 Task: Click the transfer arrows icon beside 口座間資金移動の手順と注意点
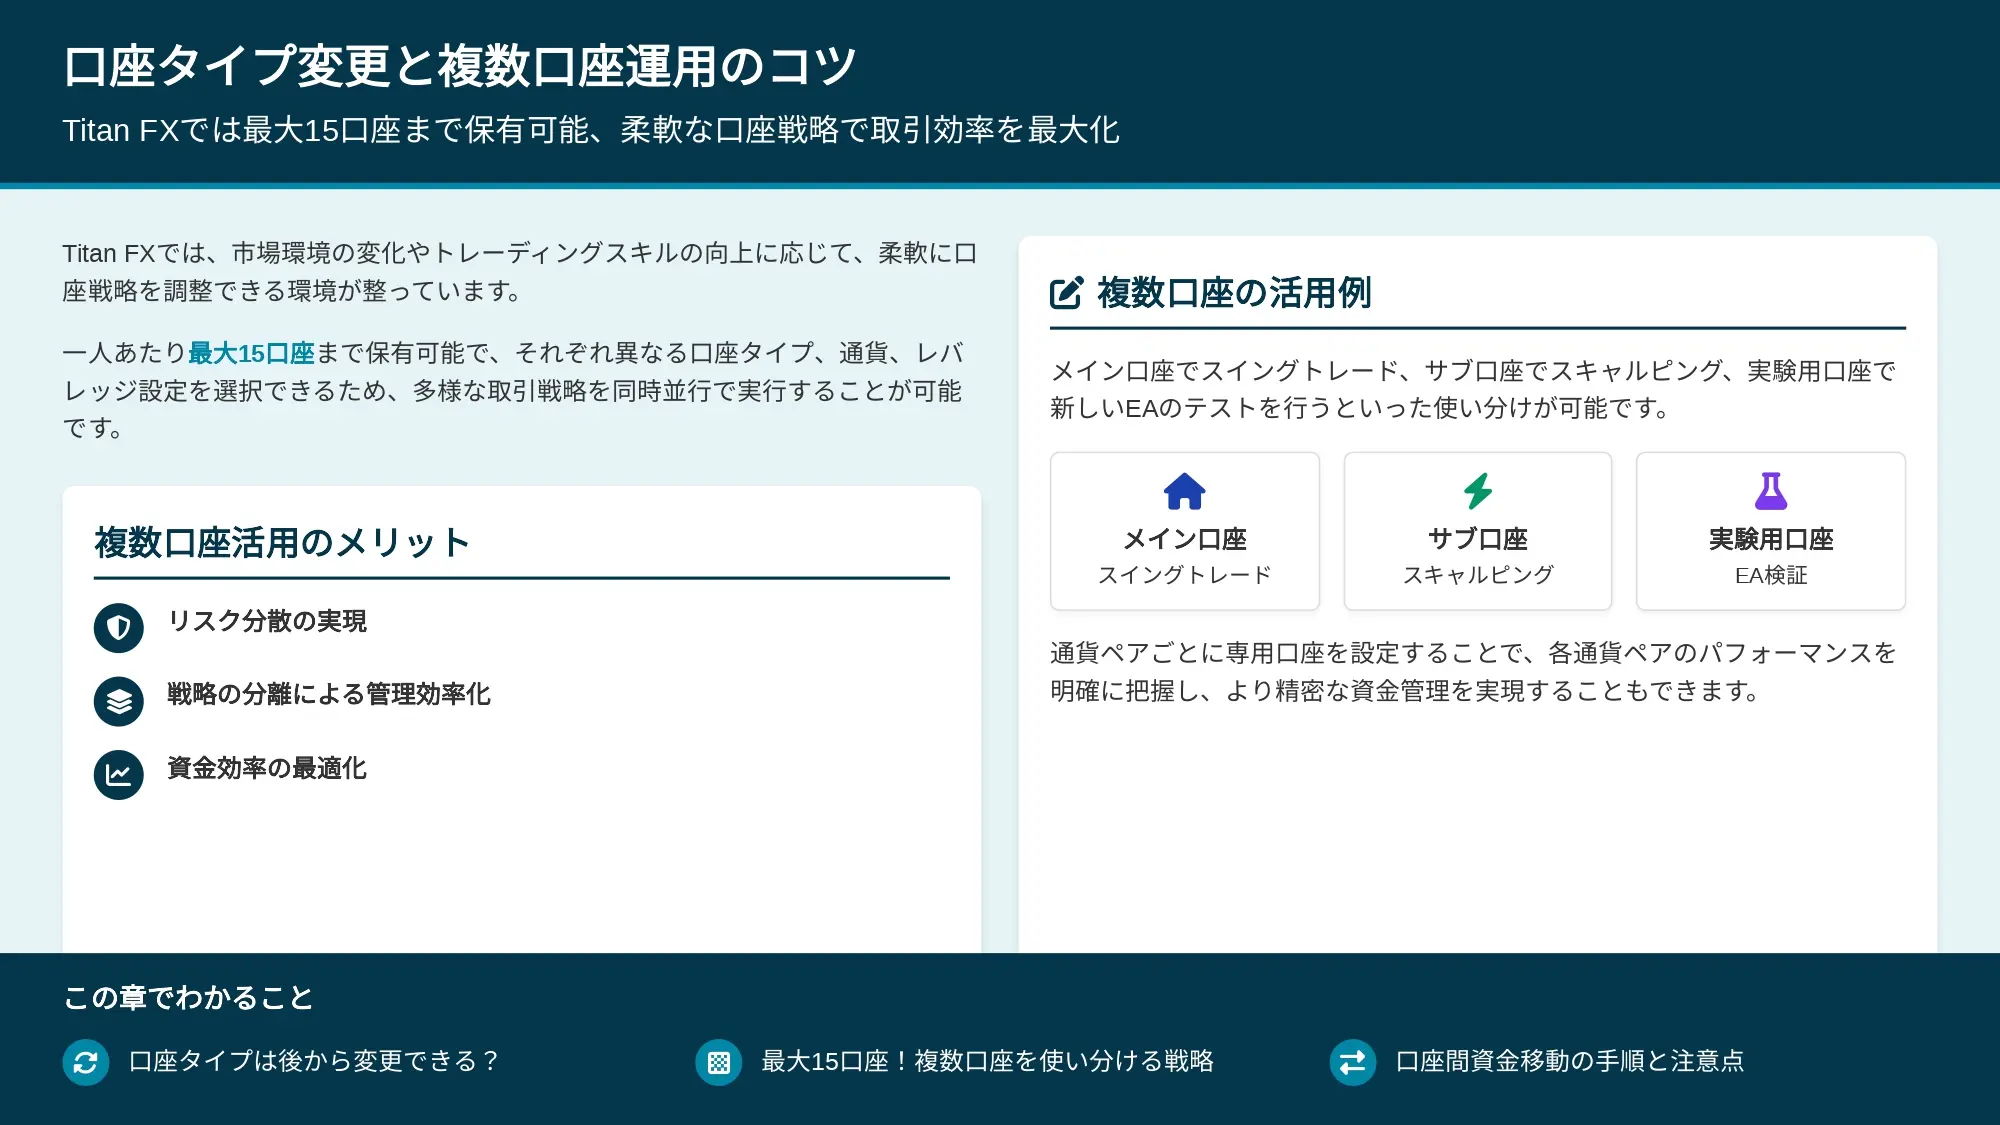click(x=1353, y=1062)
